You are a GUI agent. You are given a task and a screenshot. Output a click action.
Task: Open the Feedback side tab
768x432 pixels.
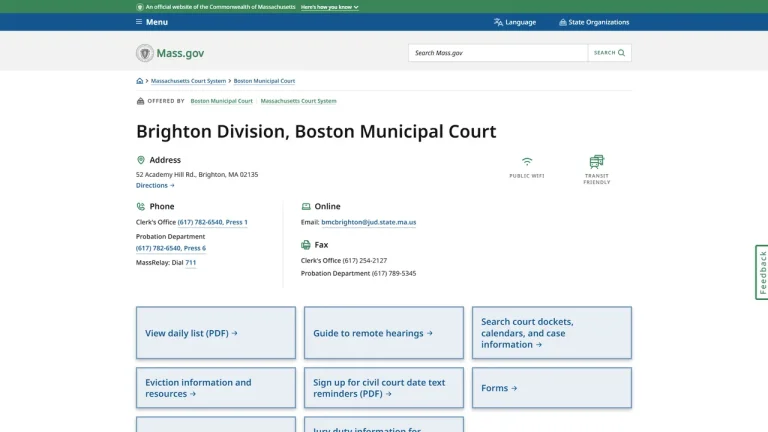pyautogui.click(x=762, y=272)
